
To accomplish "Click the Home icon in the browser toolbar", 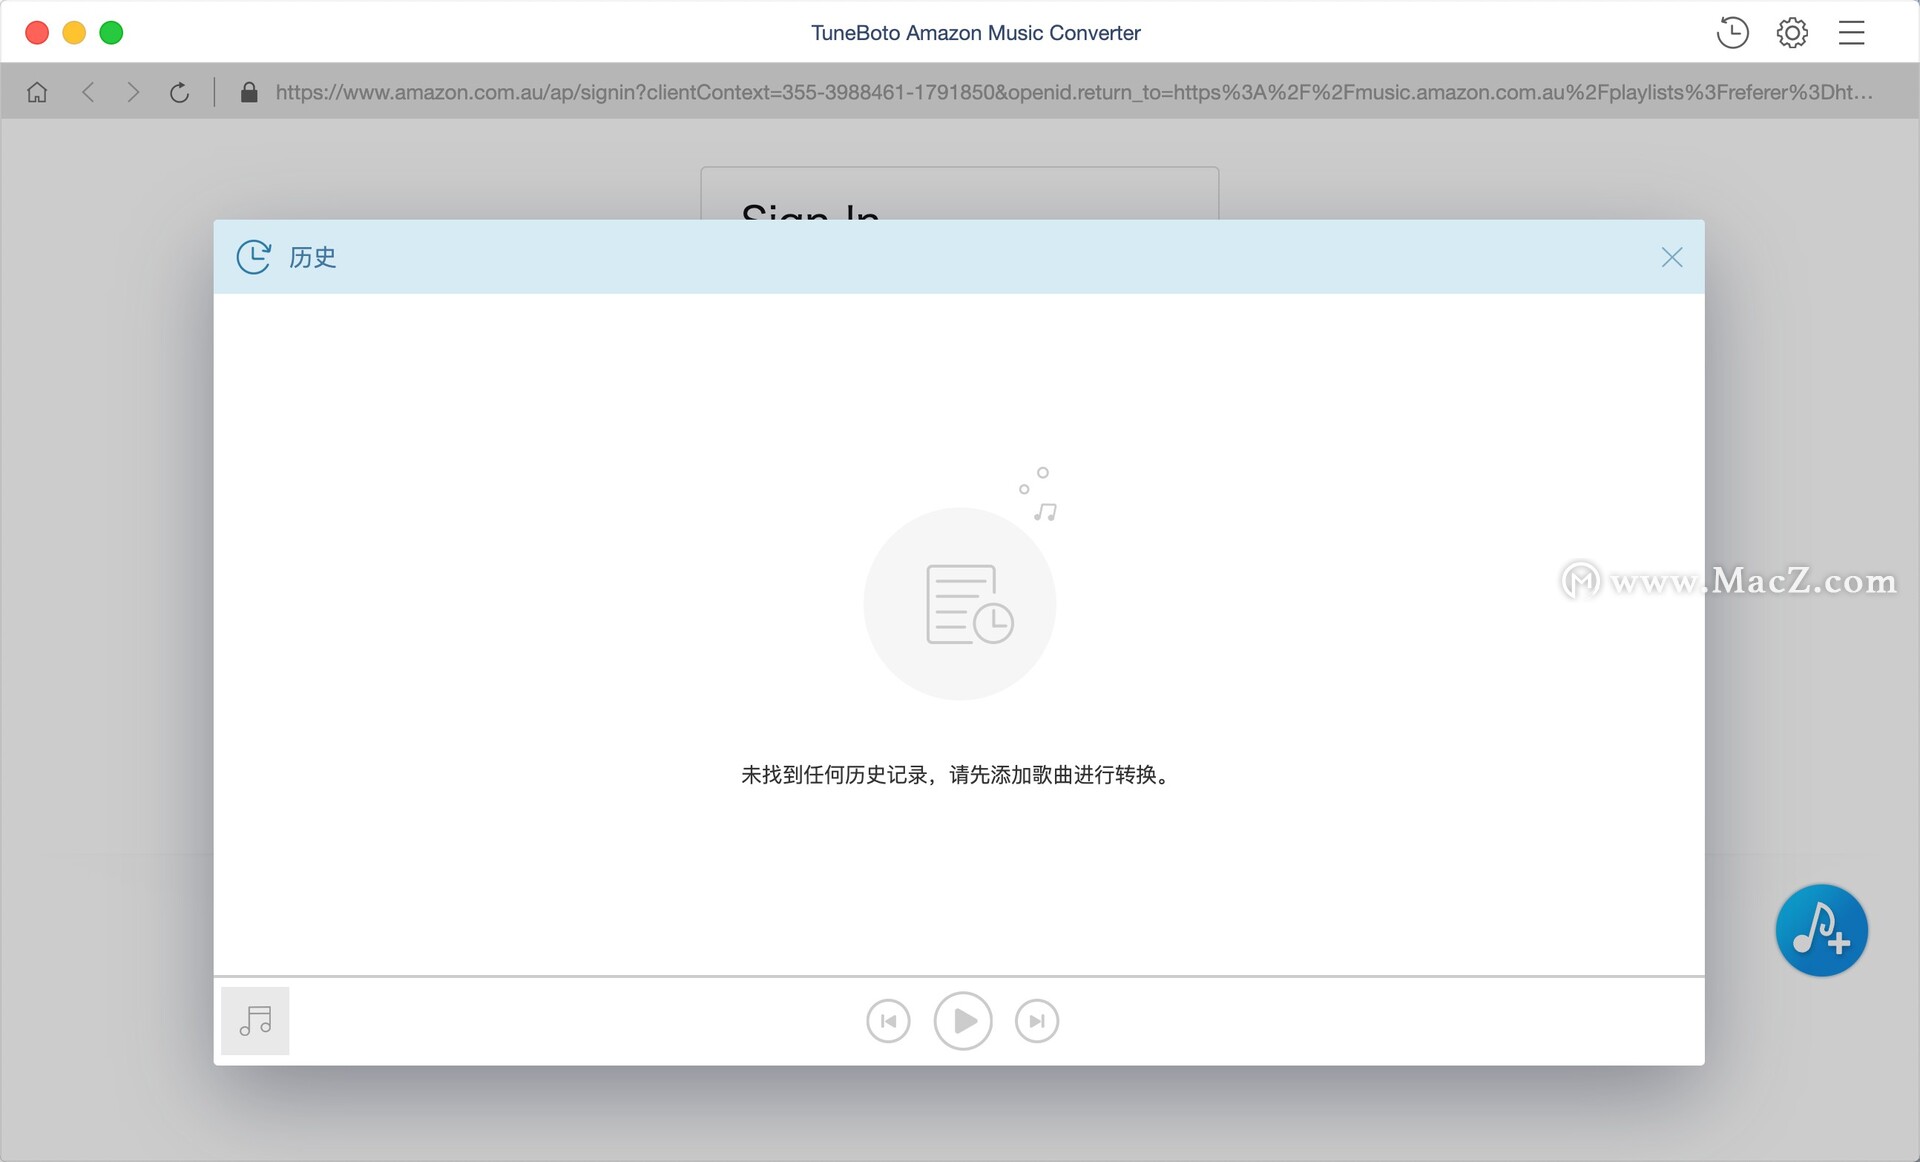I will pyautogui.click(x=37, y=91).
